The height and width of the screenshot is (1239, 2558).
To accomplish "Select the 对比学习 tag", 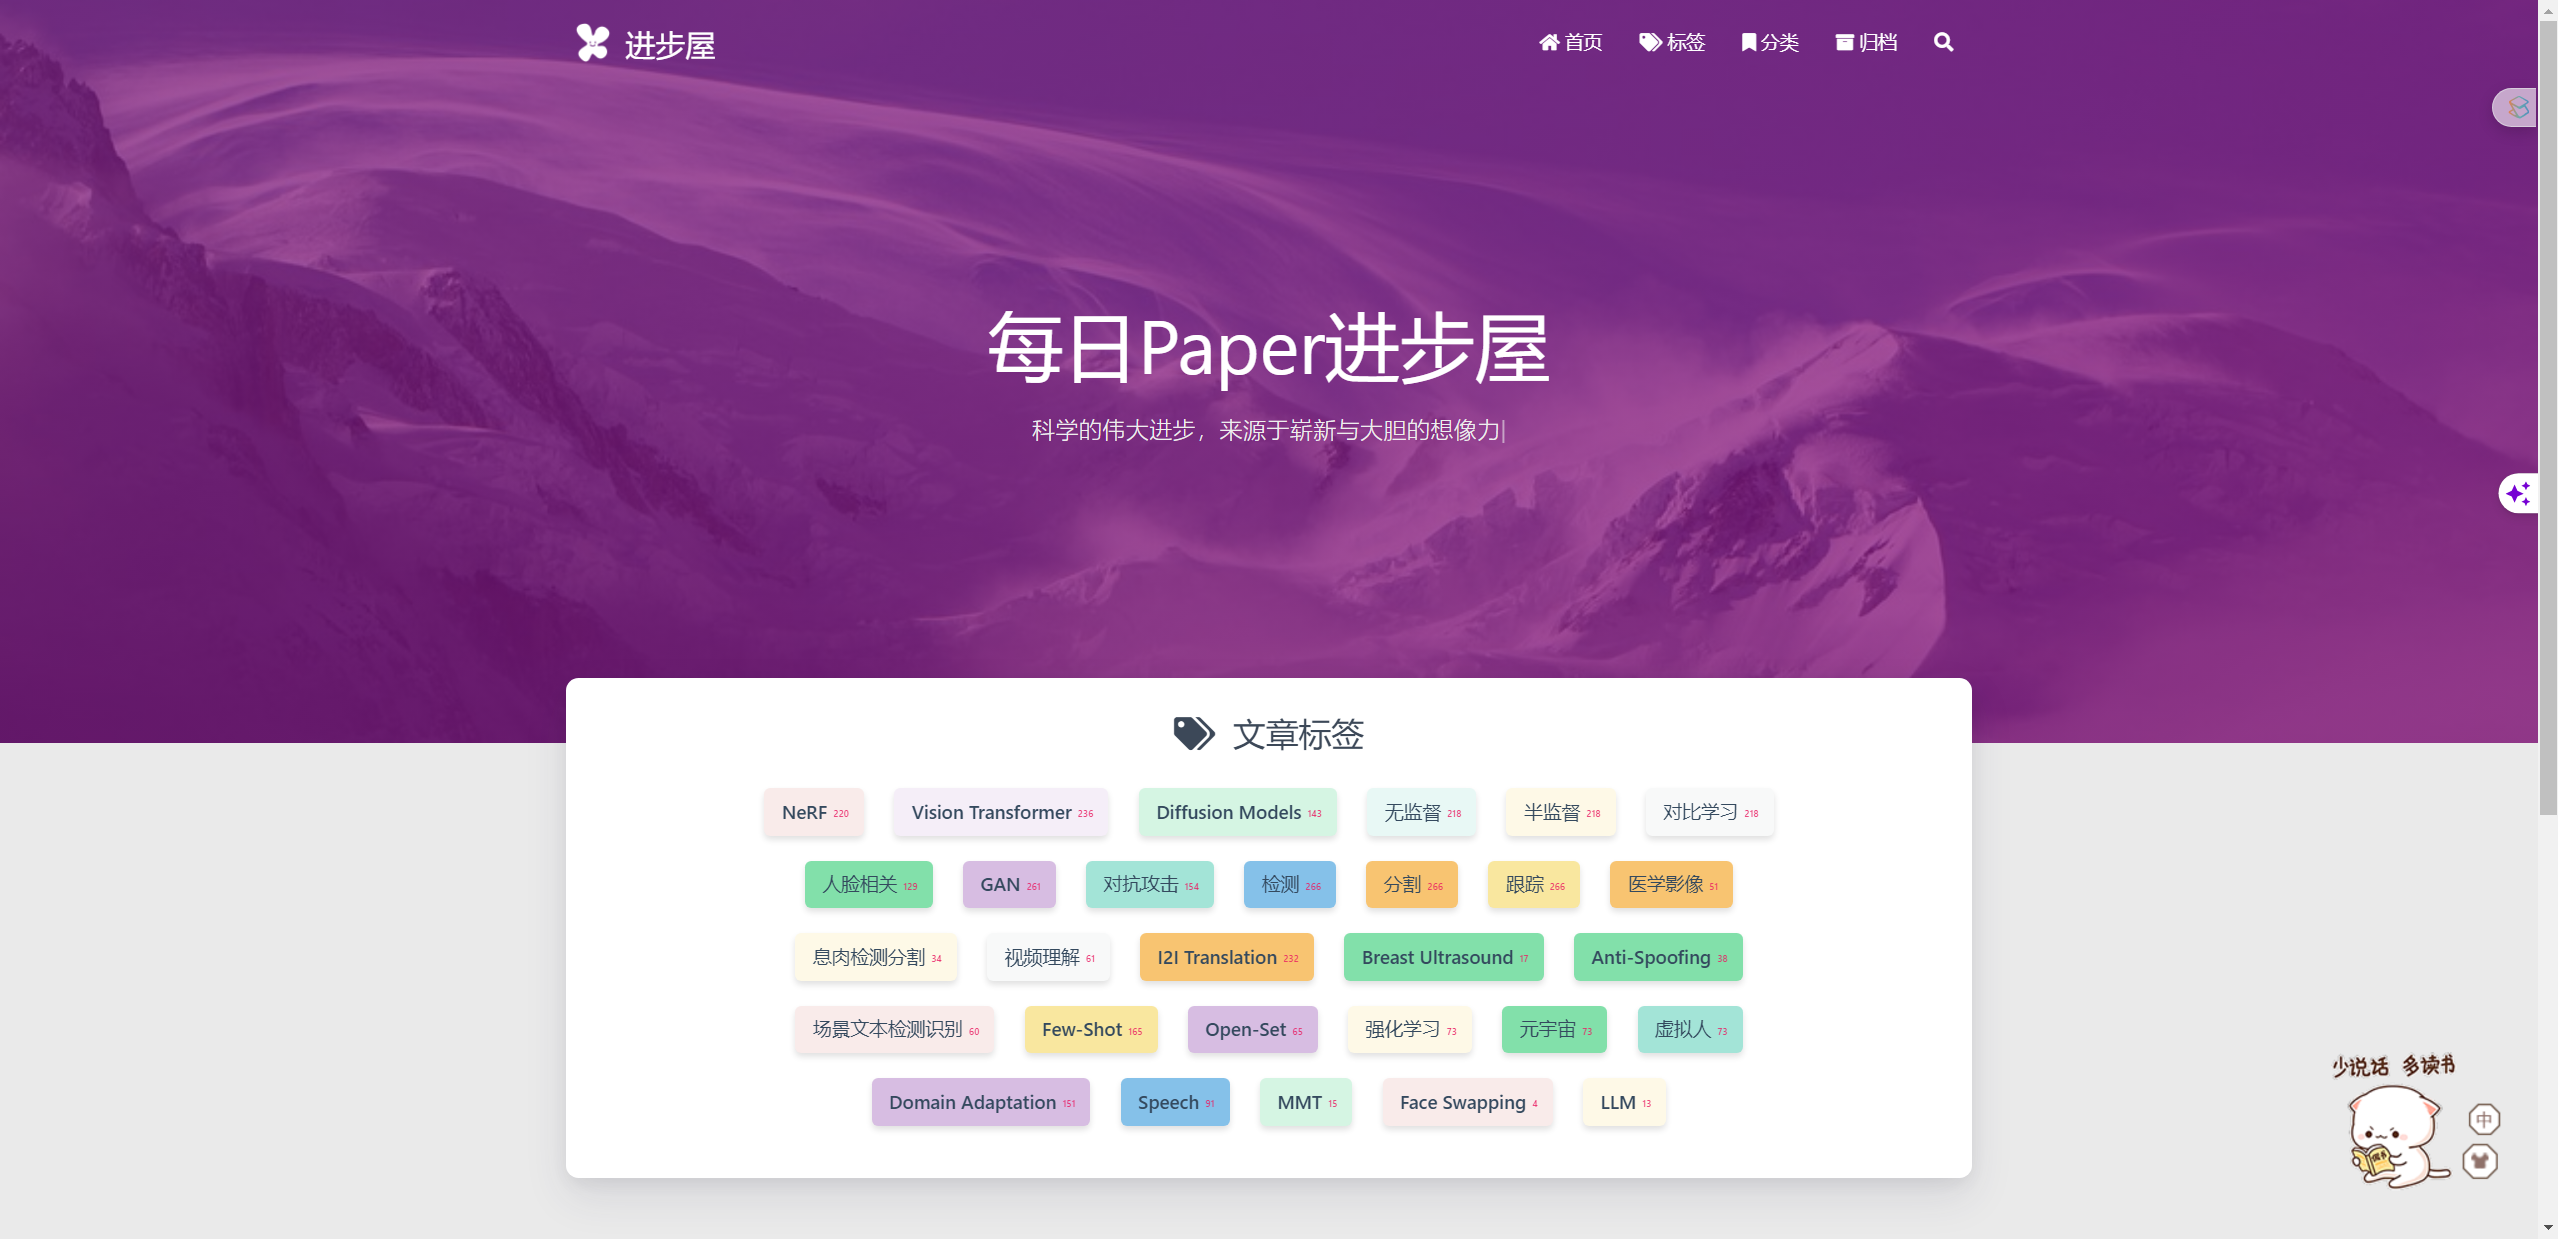I will click(x=1710, y=813).
